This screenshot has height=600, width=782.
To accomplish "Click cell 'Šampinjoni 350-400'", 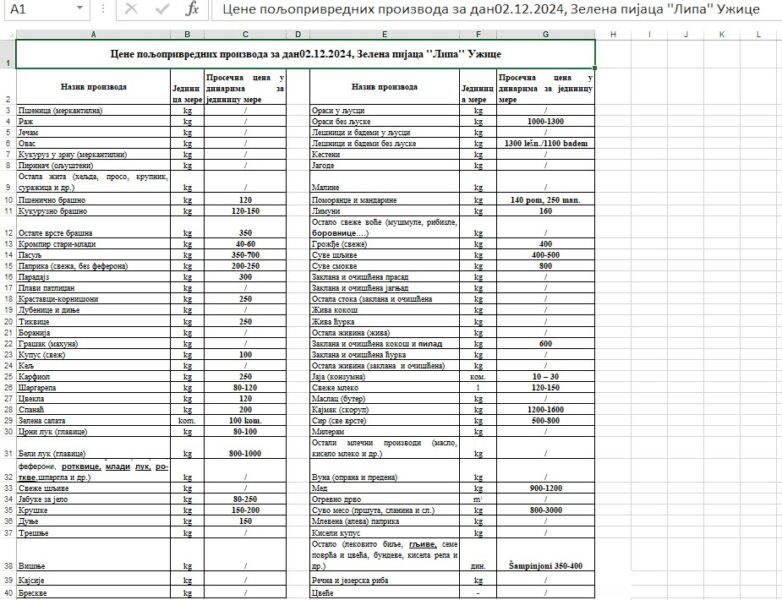I will [x=546, y=556].
